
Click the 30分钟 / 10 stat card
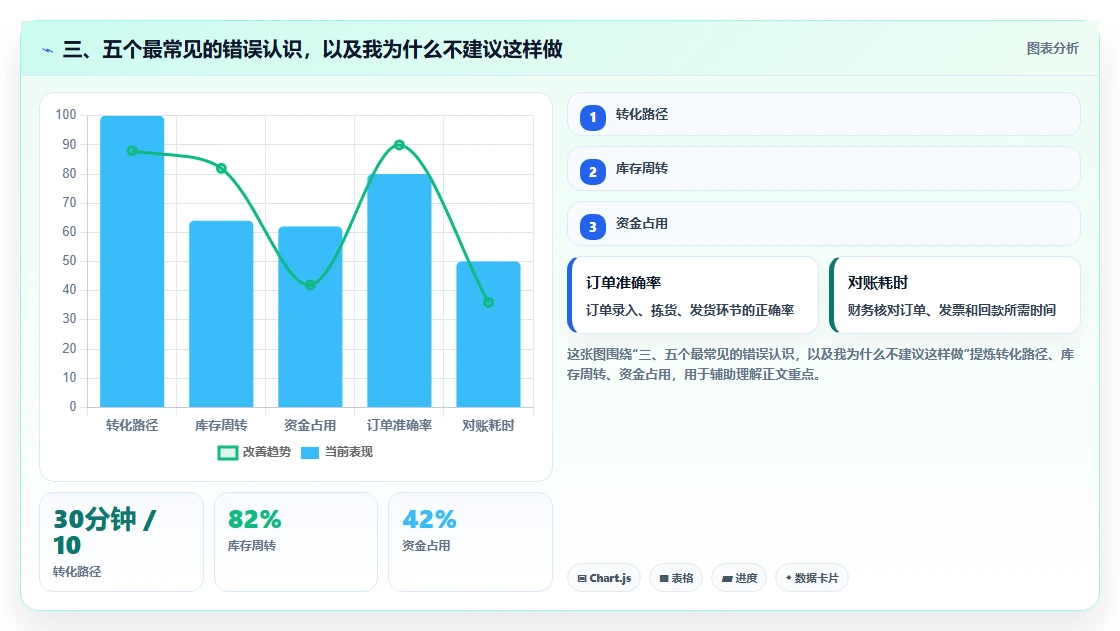tap(121, 542)
